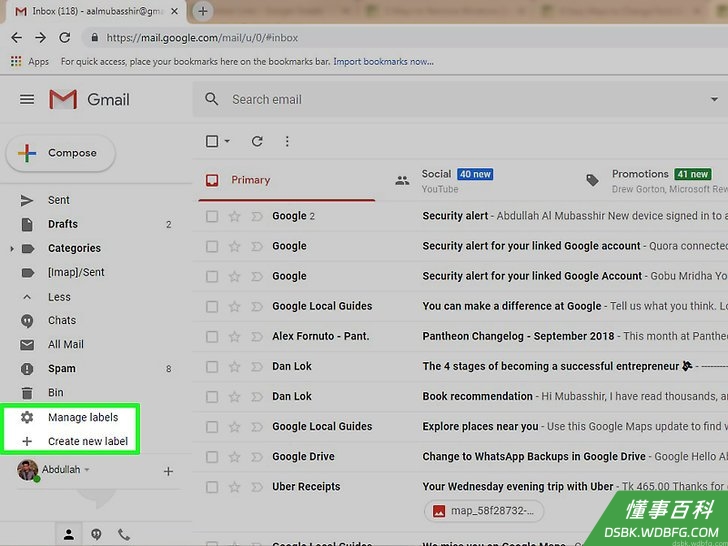Open the All Mail folder
This screenshot has width=728, height=546.
65,345
